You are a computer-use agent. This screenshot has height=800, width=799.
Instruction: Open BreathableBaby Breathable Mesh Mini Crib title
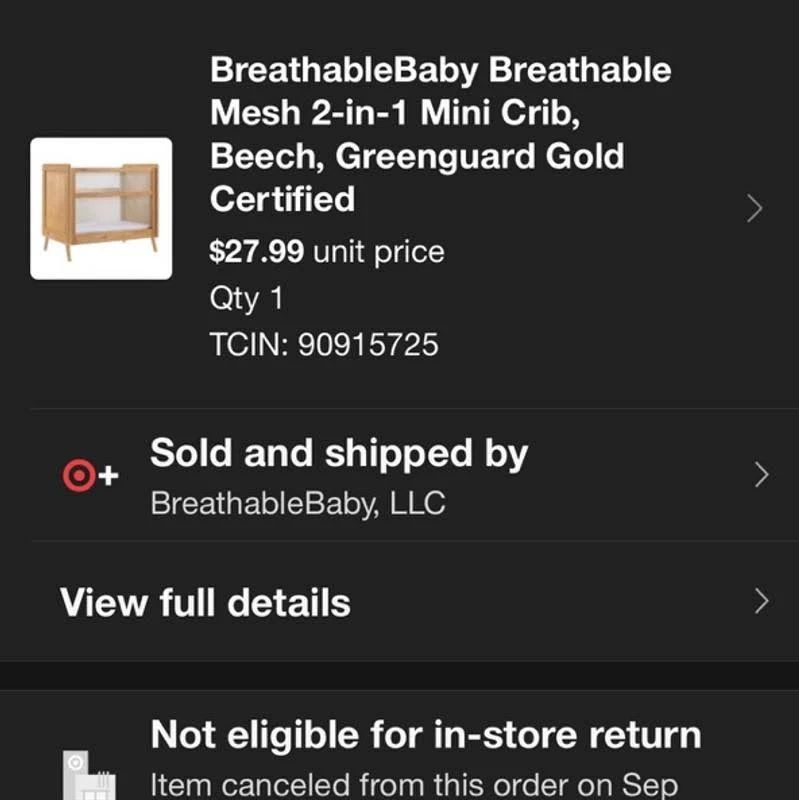tap(440, 134)
